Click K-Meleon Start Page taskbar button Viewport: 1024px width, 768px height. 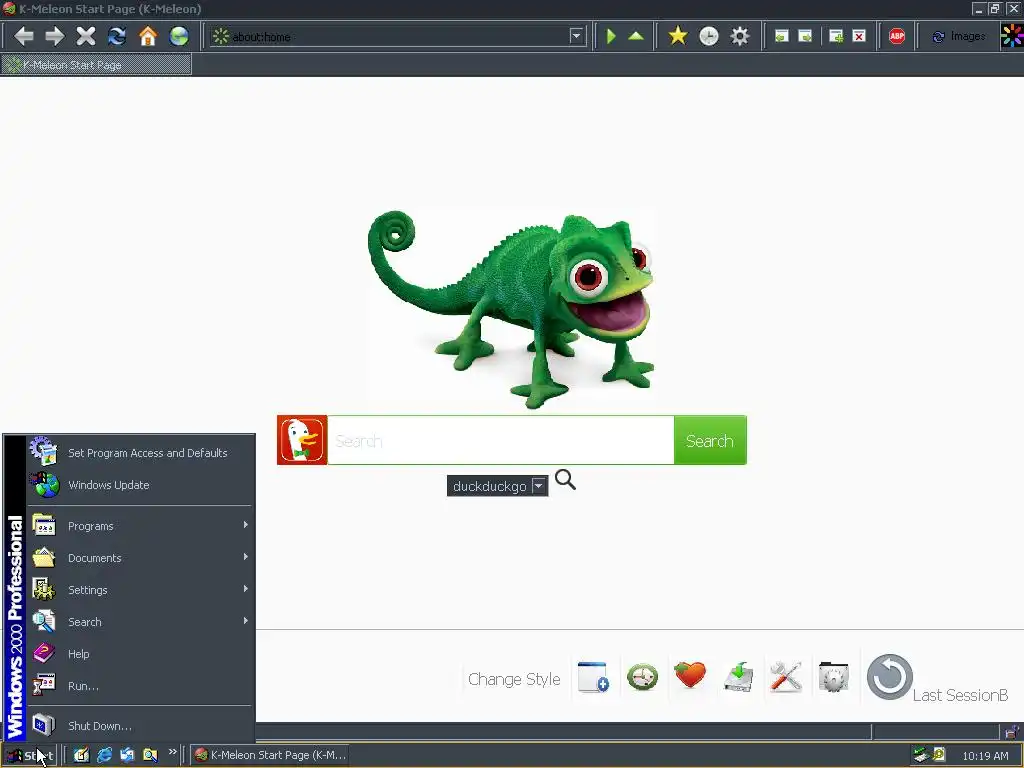click(x=270, y=756)
